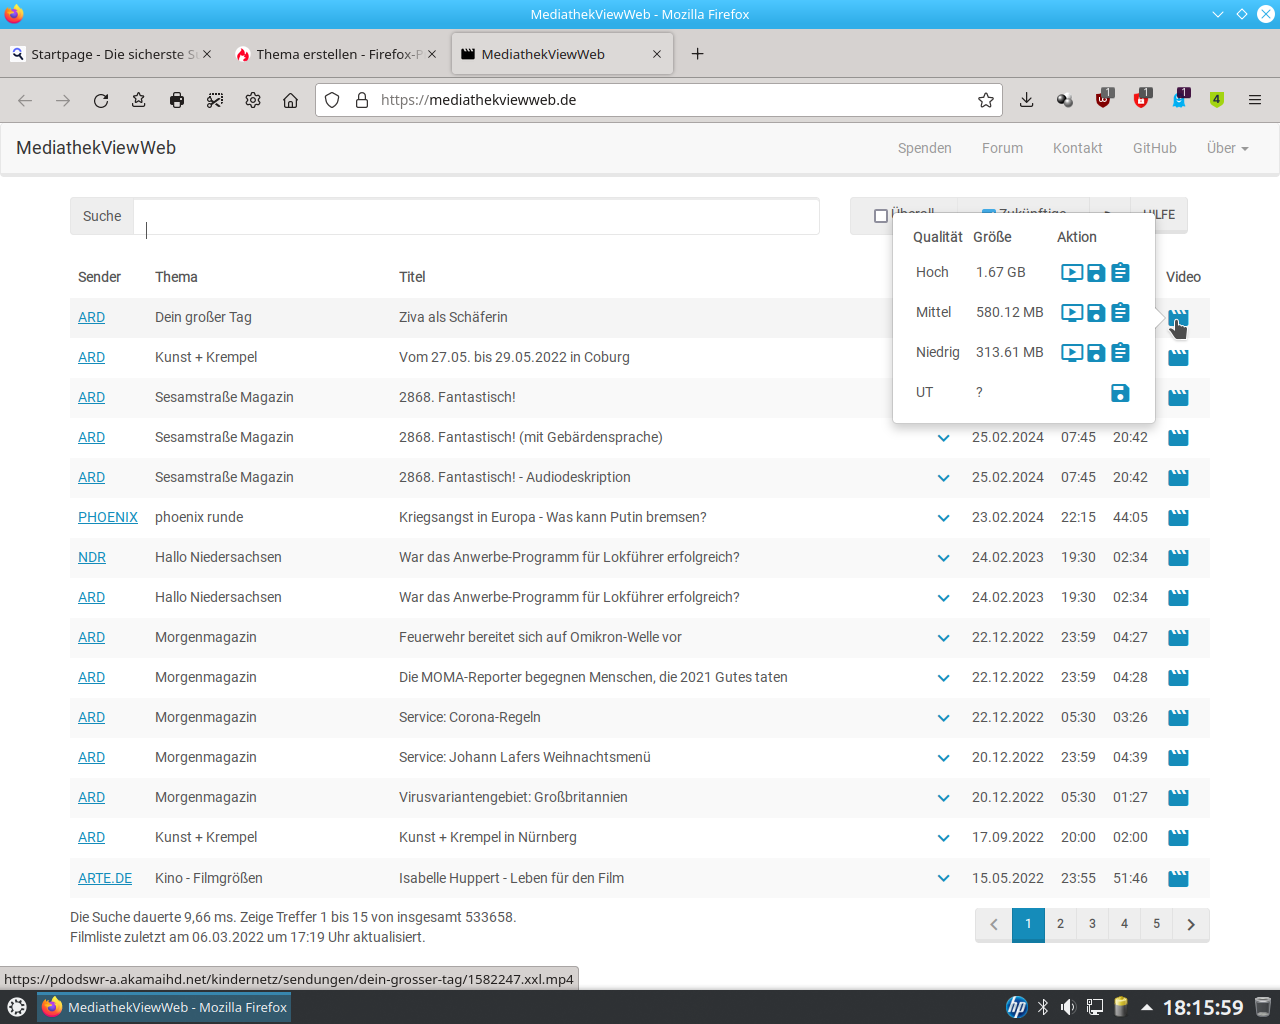The image size is (1280, 1024).
Task: Open the application launcher menu
Action: (x=17, y=1007)
